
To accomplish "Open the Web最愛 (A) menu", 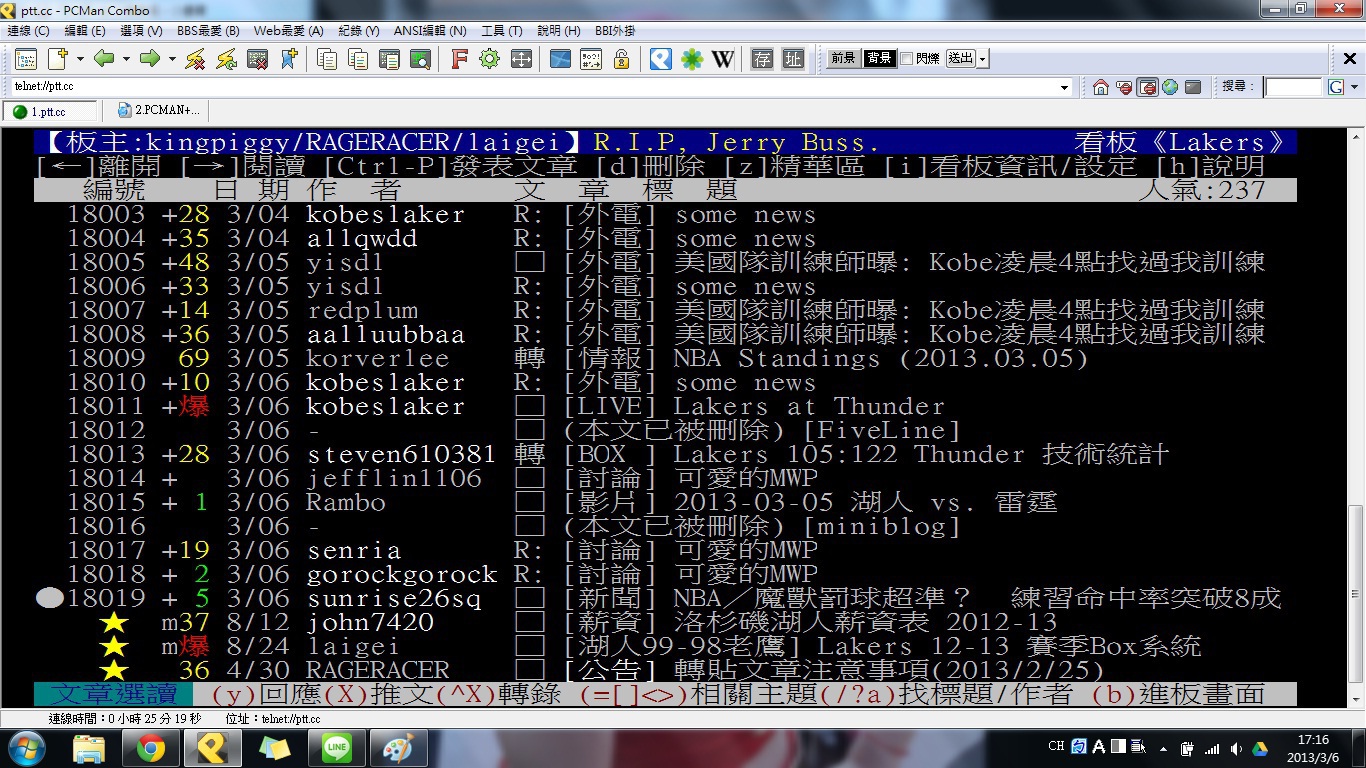I will [x=289, y=31].
